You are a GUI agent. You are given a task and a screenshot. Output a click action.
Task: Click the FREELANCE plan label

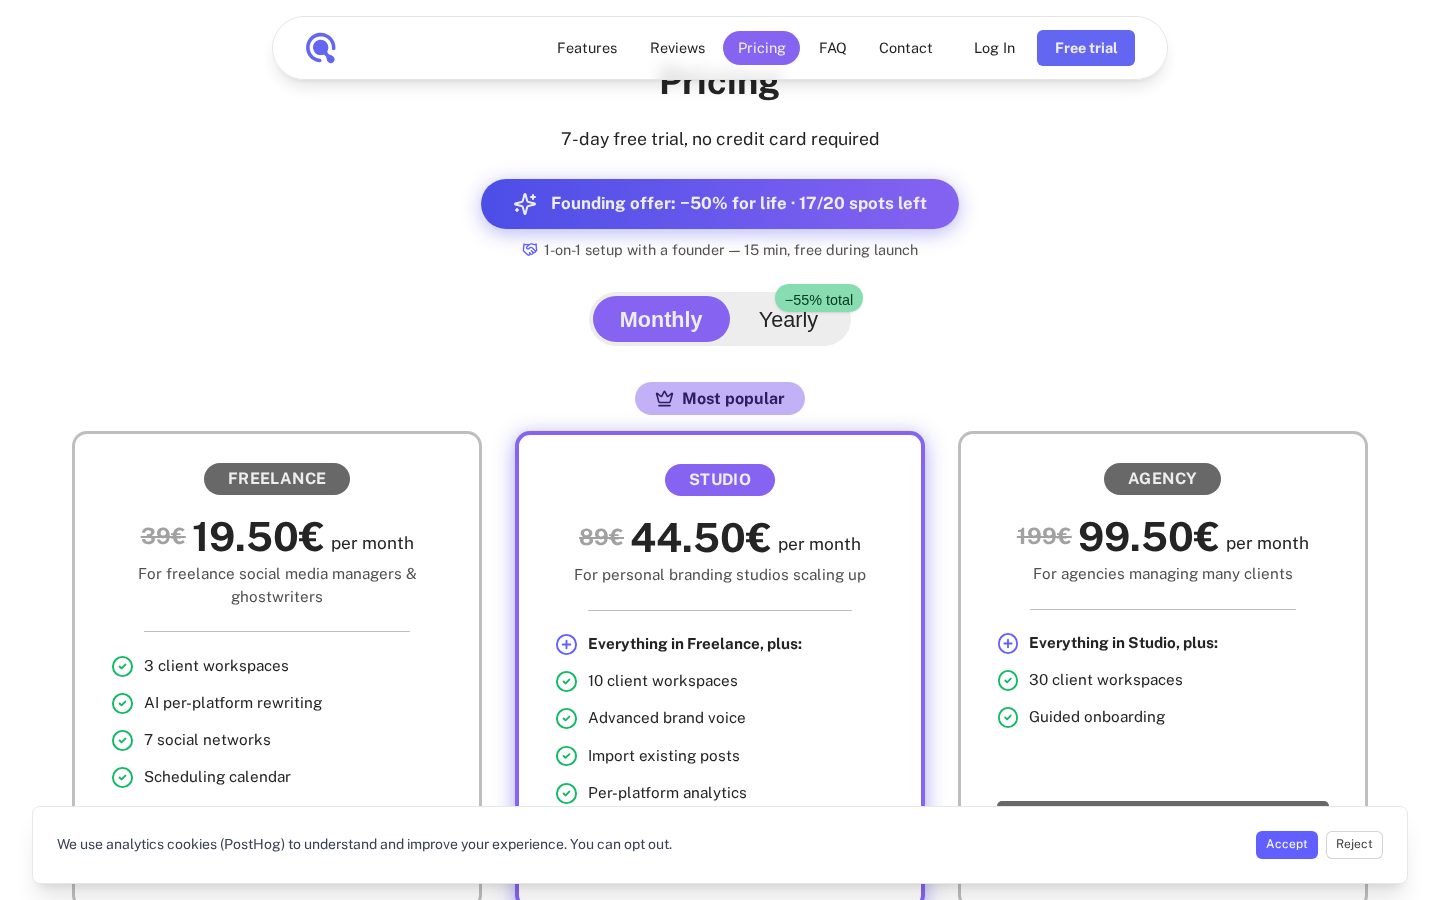[277, 479]
